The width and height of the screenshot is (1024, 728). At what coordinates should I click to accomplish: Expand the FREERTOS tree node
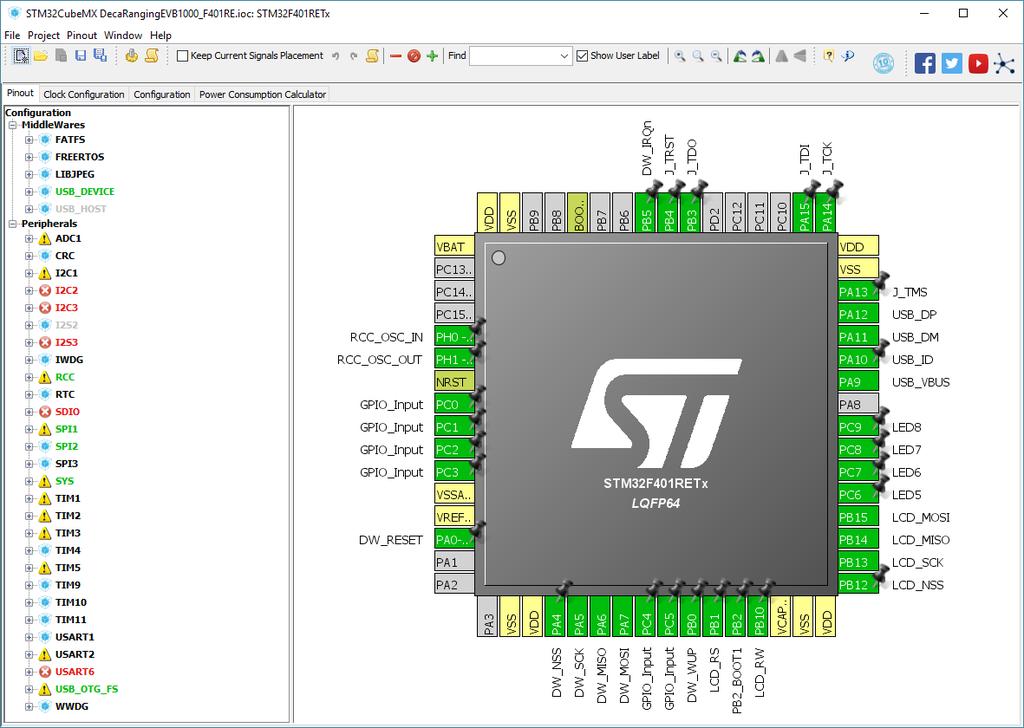click(x=29, y=157)
